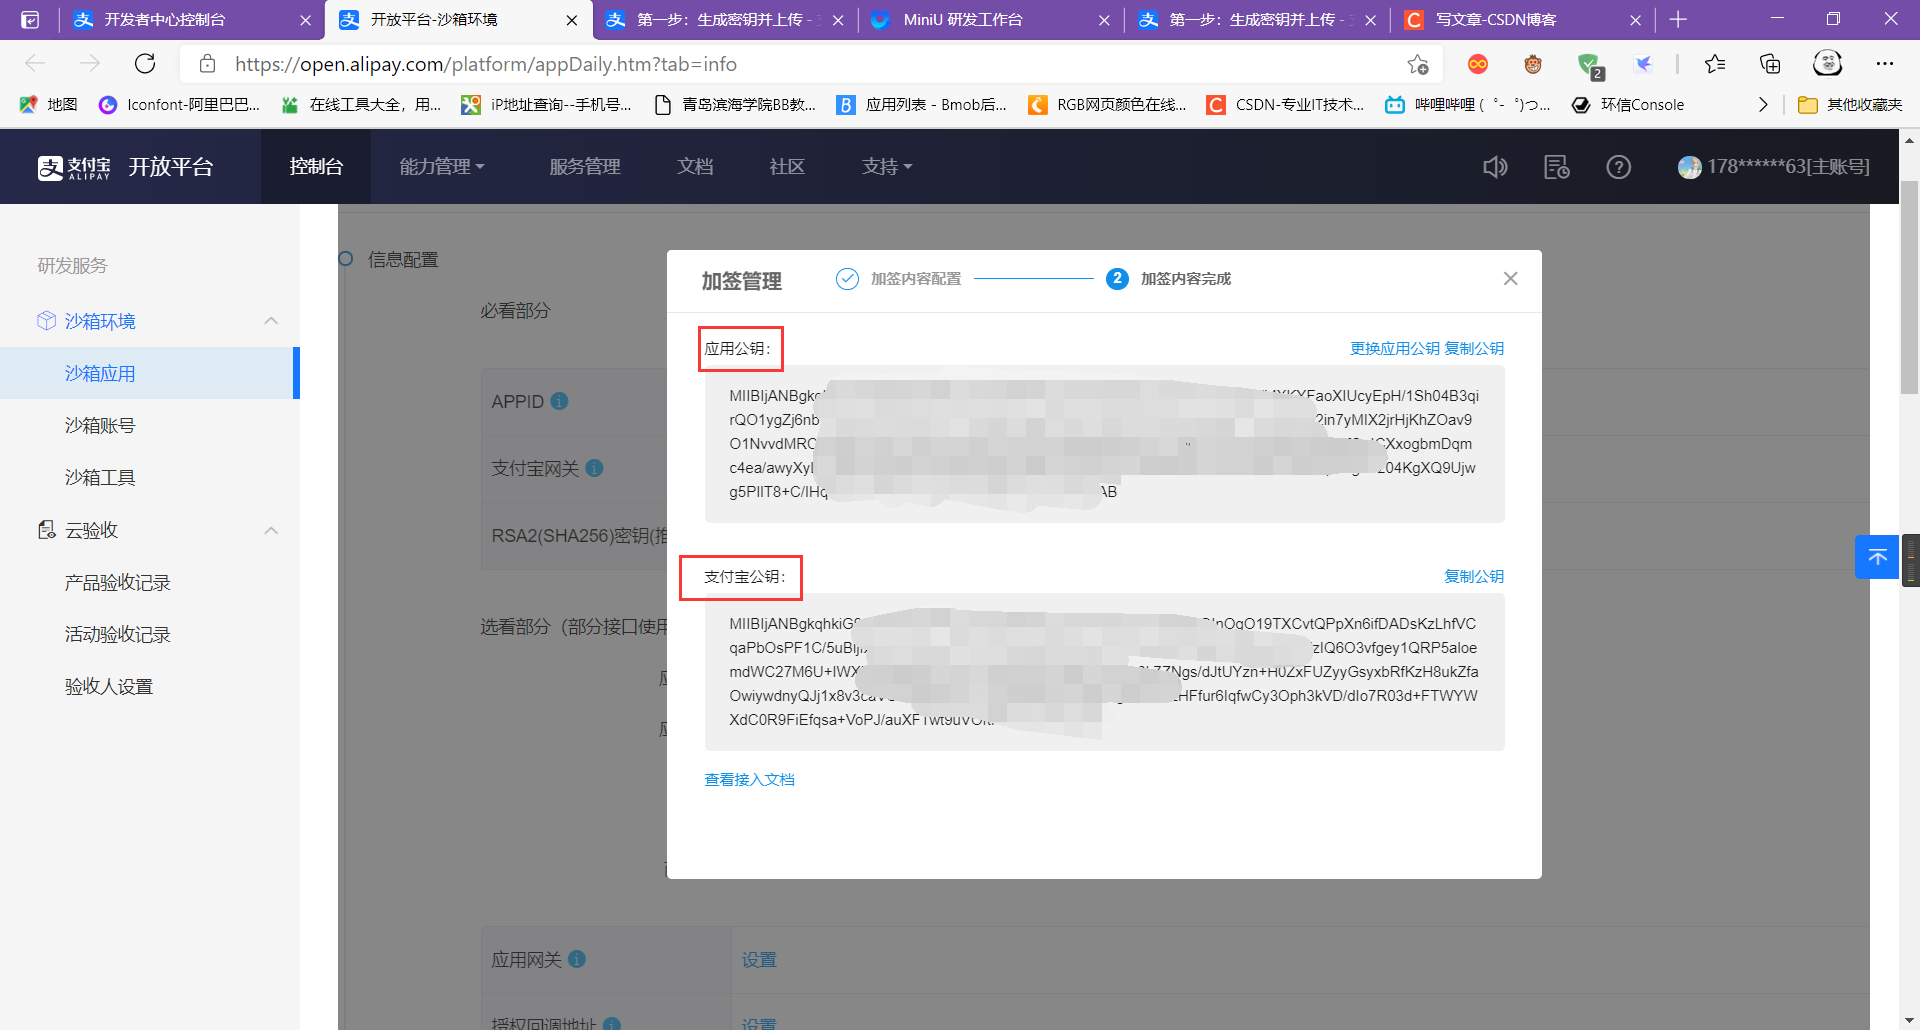Open the 服务管理 nav item
Screen dimensions: 1920x1030
tap(585, 167)
